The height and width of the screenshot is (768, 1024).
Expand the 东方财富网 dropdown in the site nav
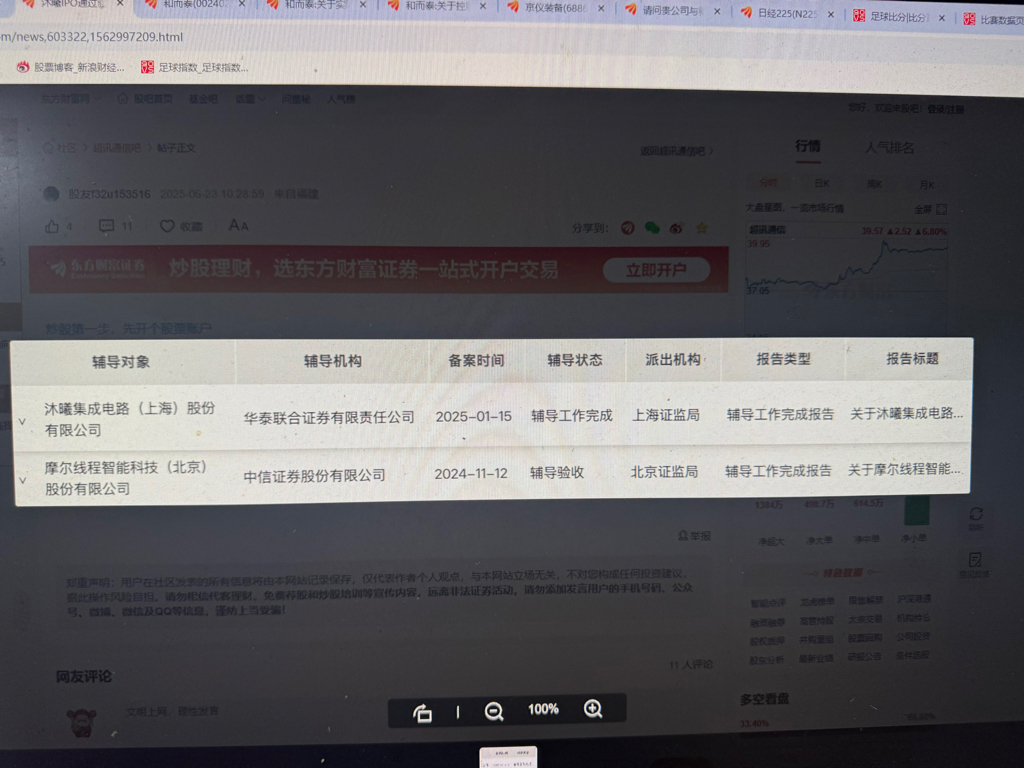click(x=71, y=99)
